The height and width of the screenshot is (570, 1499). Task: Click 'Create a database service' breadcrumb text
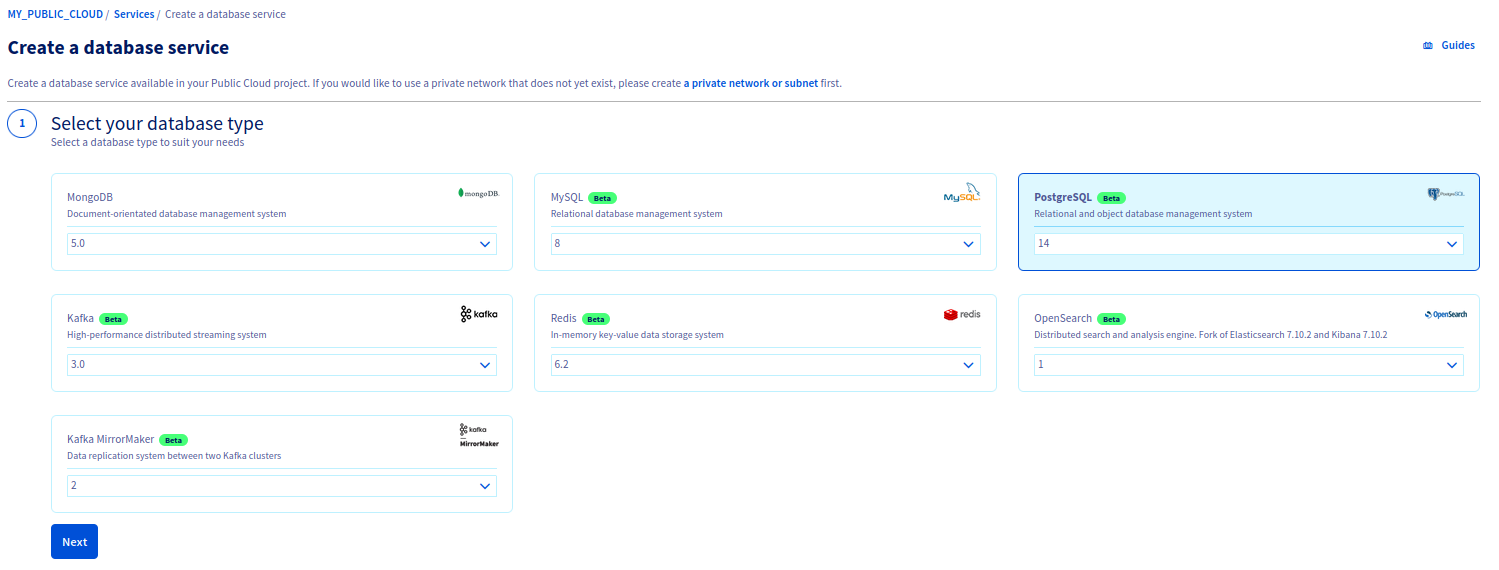click(225, 15)
